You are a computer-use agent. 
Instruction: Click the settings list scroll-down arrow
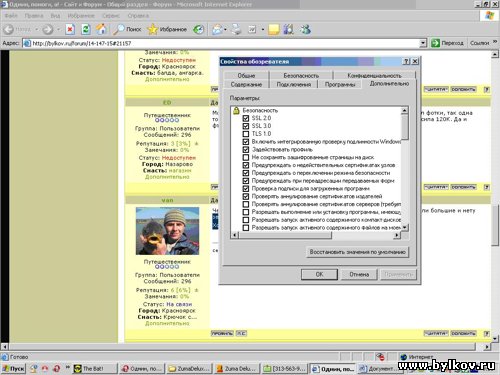[x=405, y=227]
